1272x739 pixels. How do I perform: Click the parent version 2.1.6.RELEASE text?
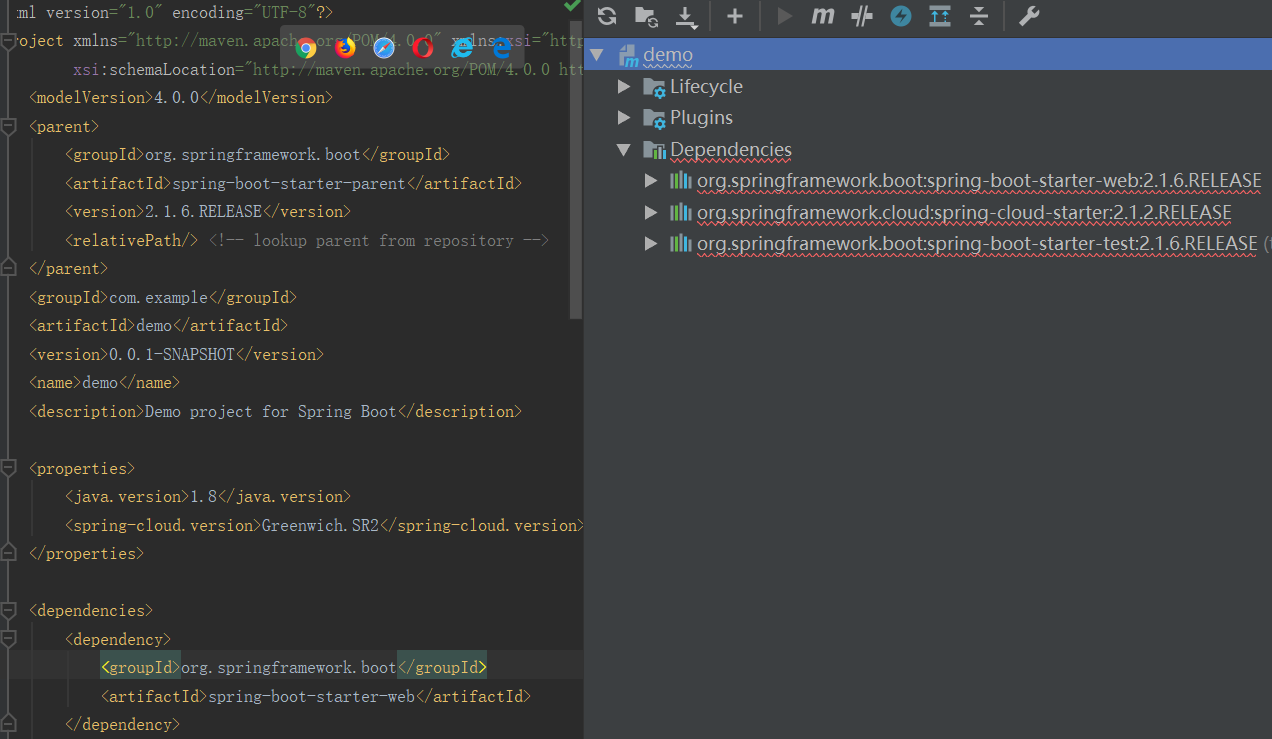203,212
